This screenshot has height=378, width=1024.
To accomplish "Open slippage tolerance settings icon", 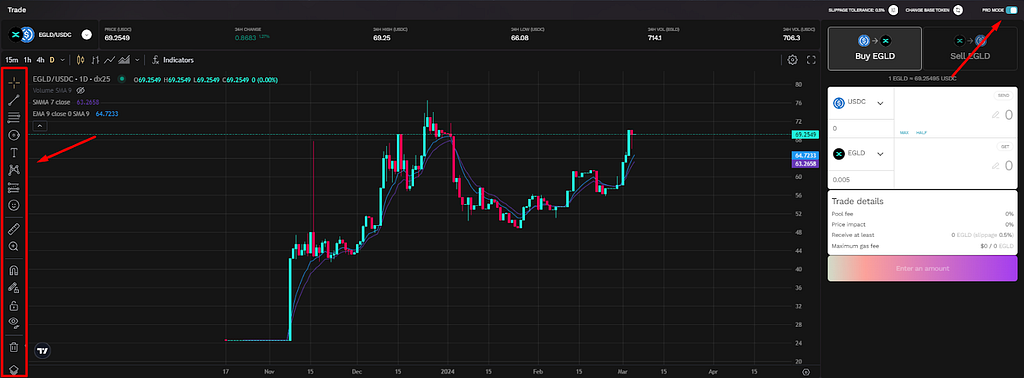I will [893, 10].
